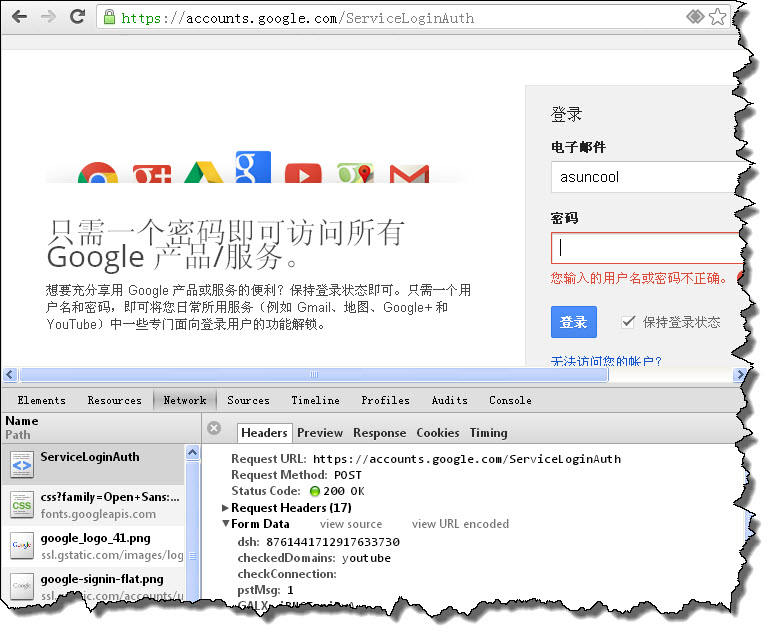Click the Google Drive product icon
The image size is (778, 639).
(x=203, y=172)
